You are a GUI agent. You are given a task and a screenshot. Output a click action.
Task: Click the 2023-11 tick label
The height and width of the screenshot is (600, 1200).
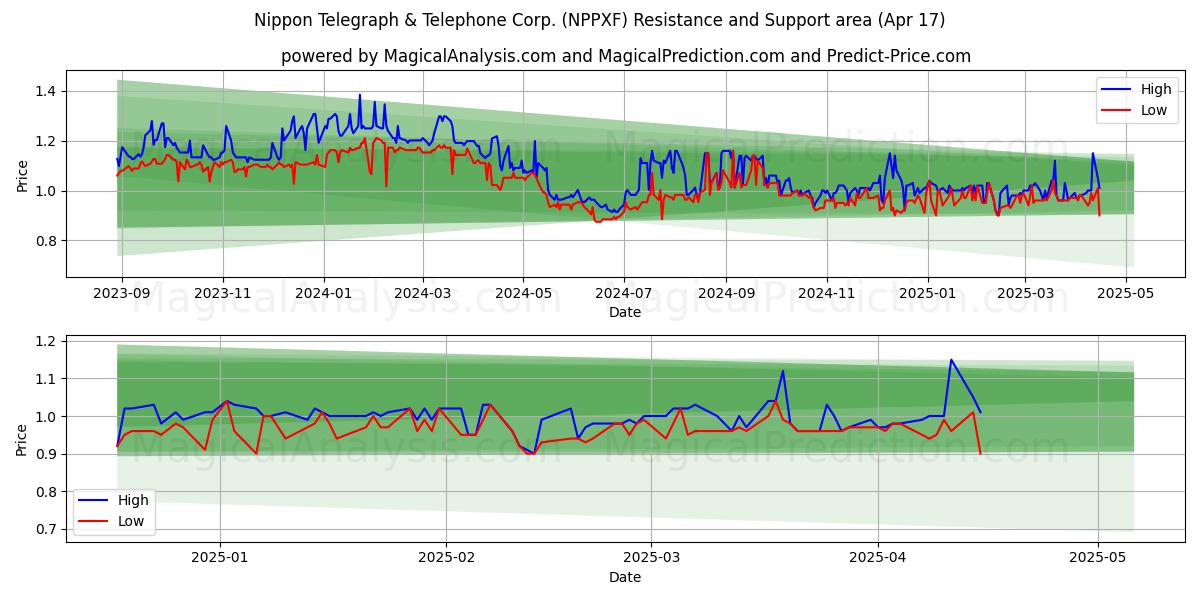point(222,294)
